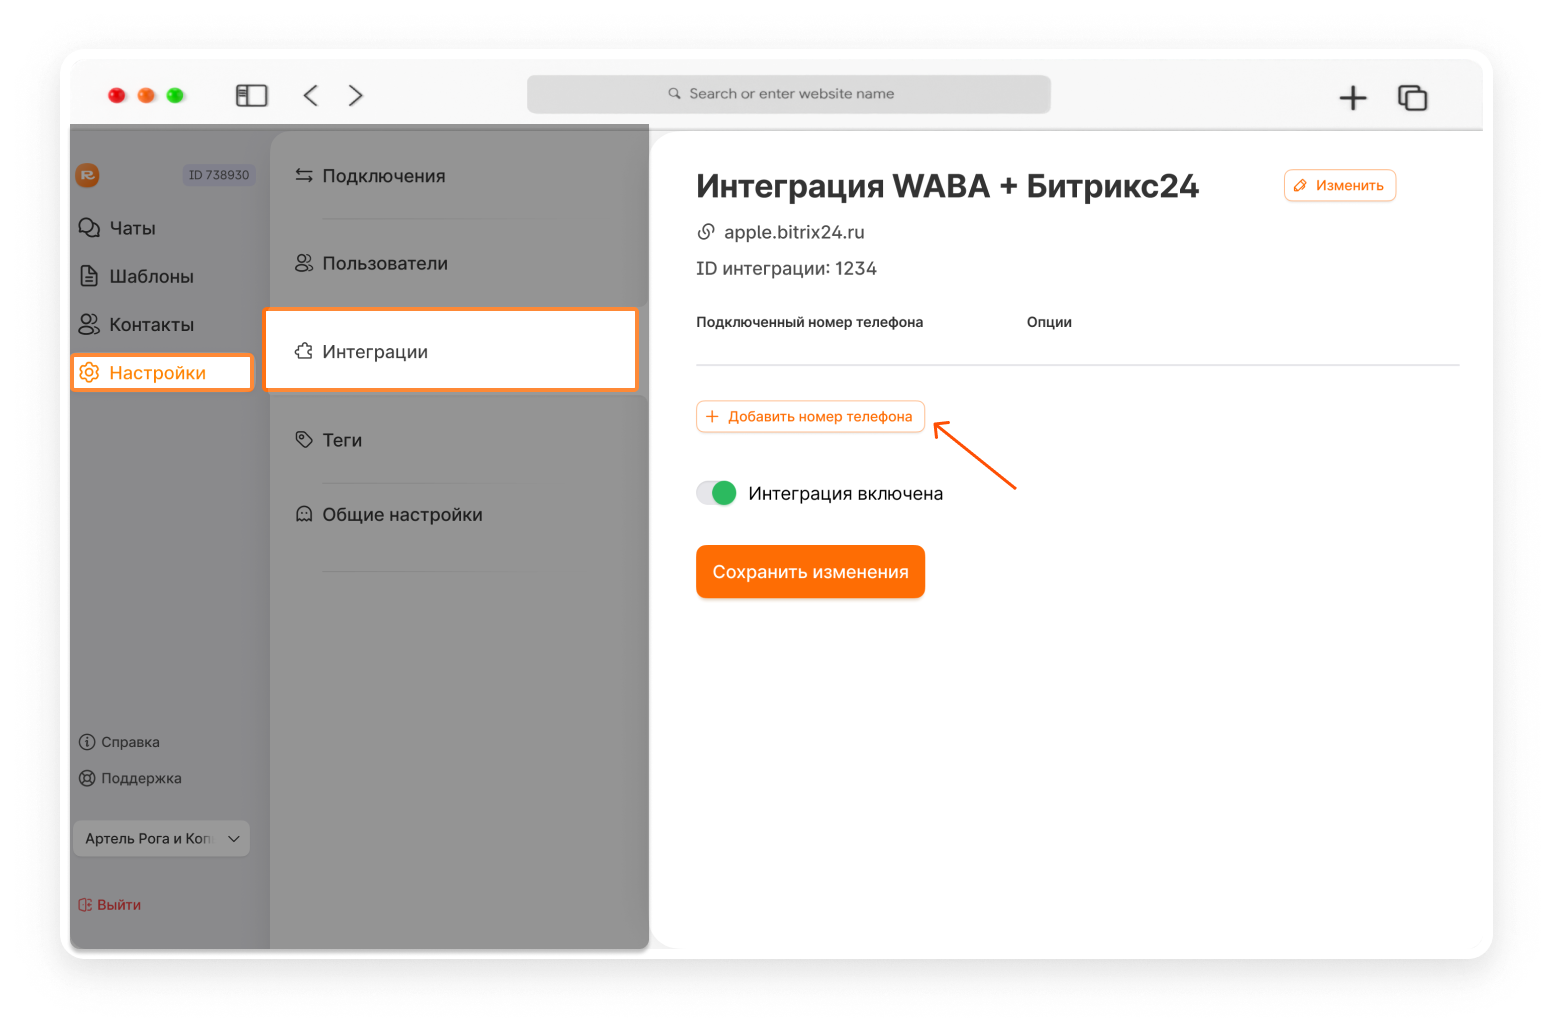The image size is (1553, 1030).
Task: Click the browser address search field
Action: click(788, 94)
